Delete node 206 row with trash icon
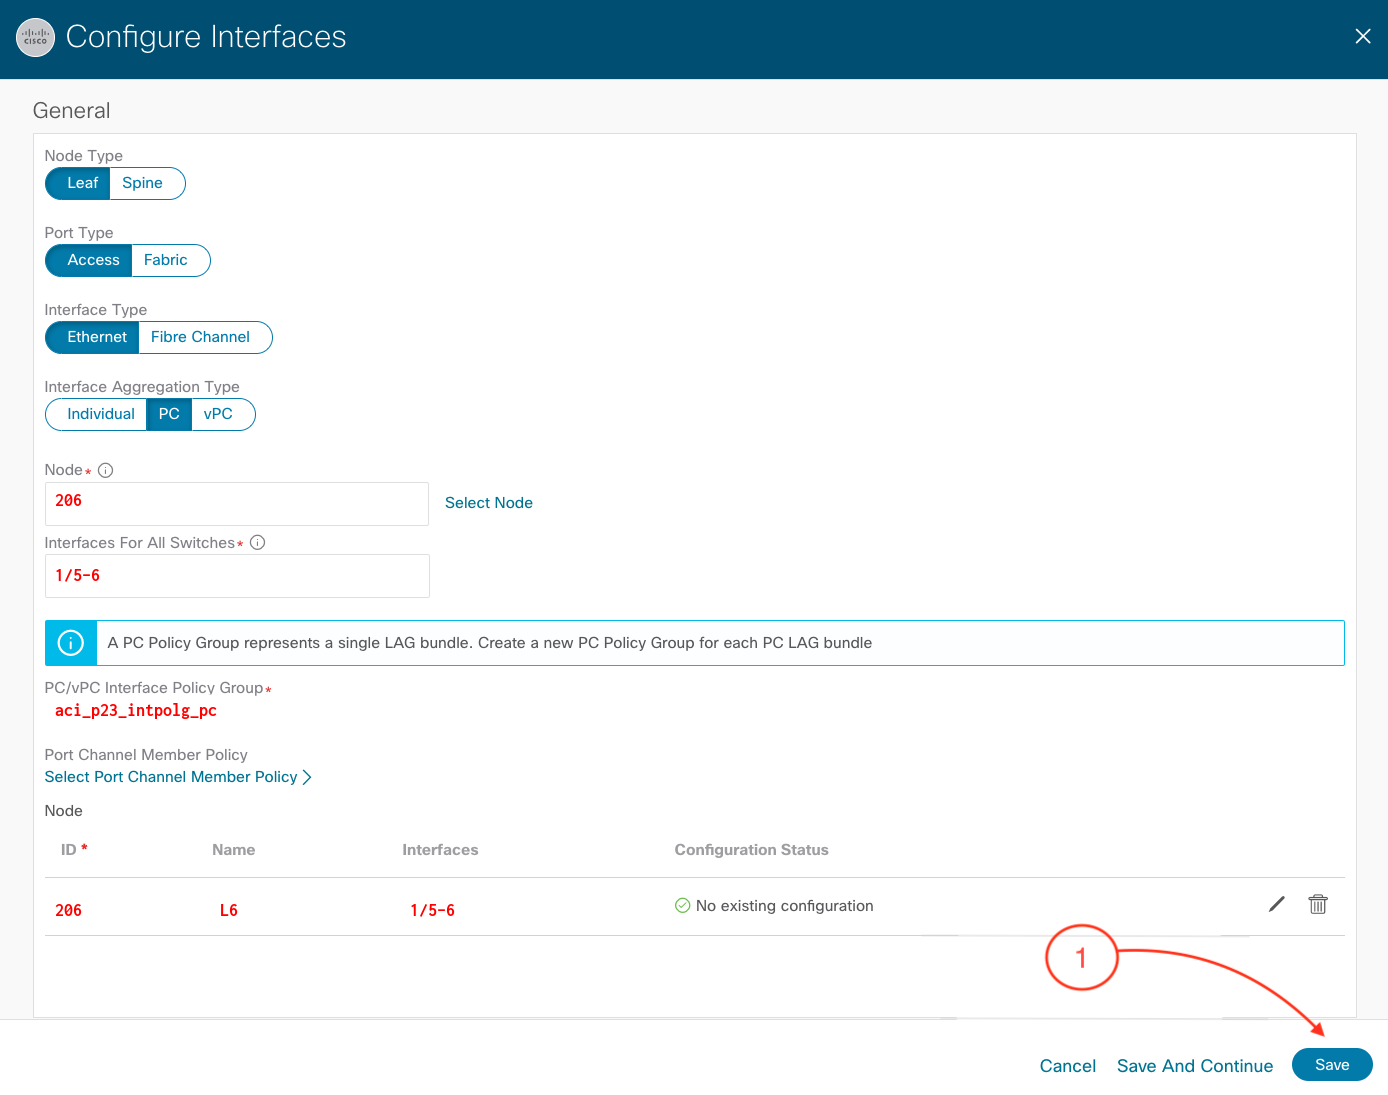 (x=1317, y=905)
